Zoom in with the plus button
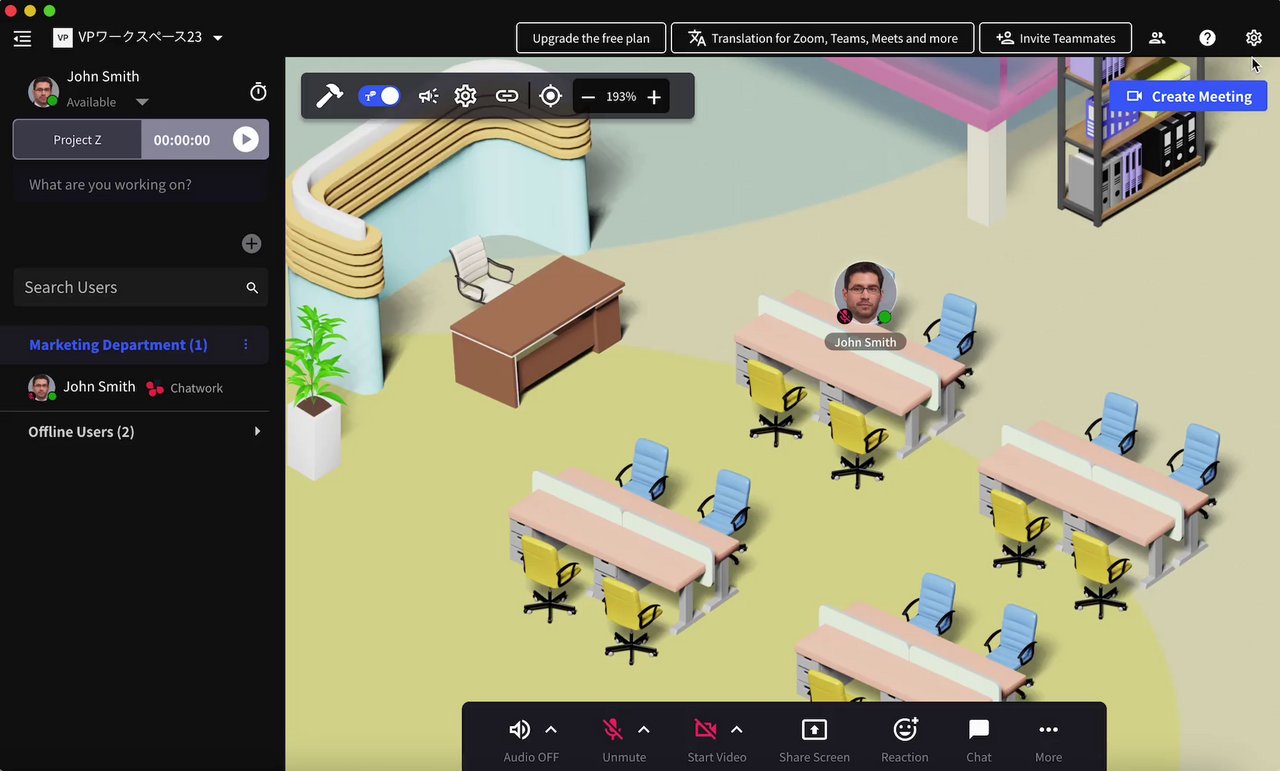 click(654, 97)
